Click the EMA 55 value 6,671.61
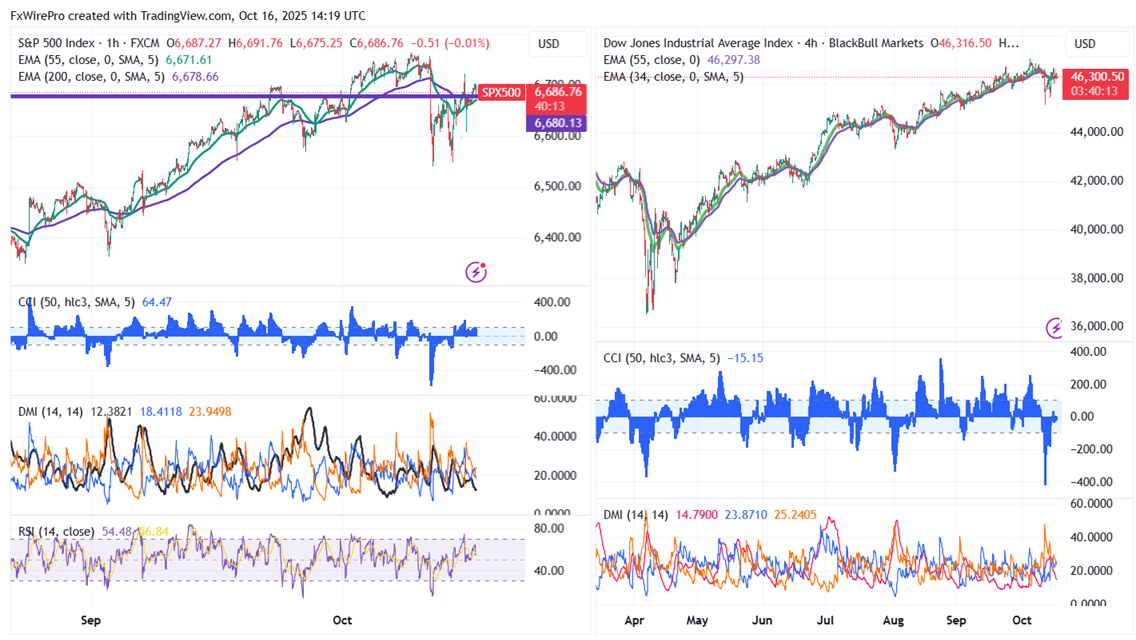1136x640 pixels. pyautogui.click(x=189, y=60)
